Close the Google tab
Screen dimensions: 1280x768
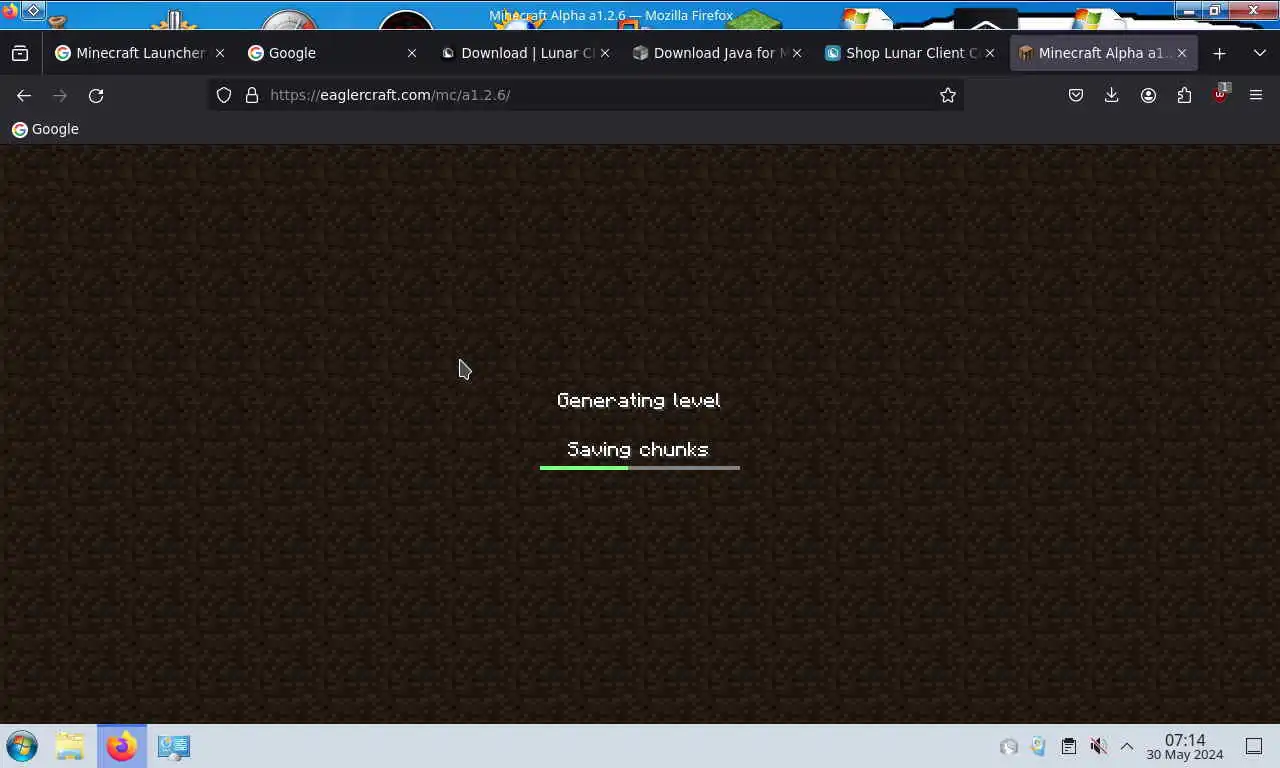[x=412, y=53]
